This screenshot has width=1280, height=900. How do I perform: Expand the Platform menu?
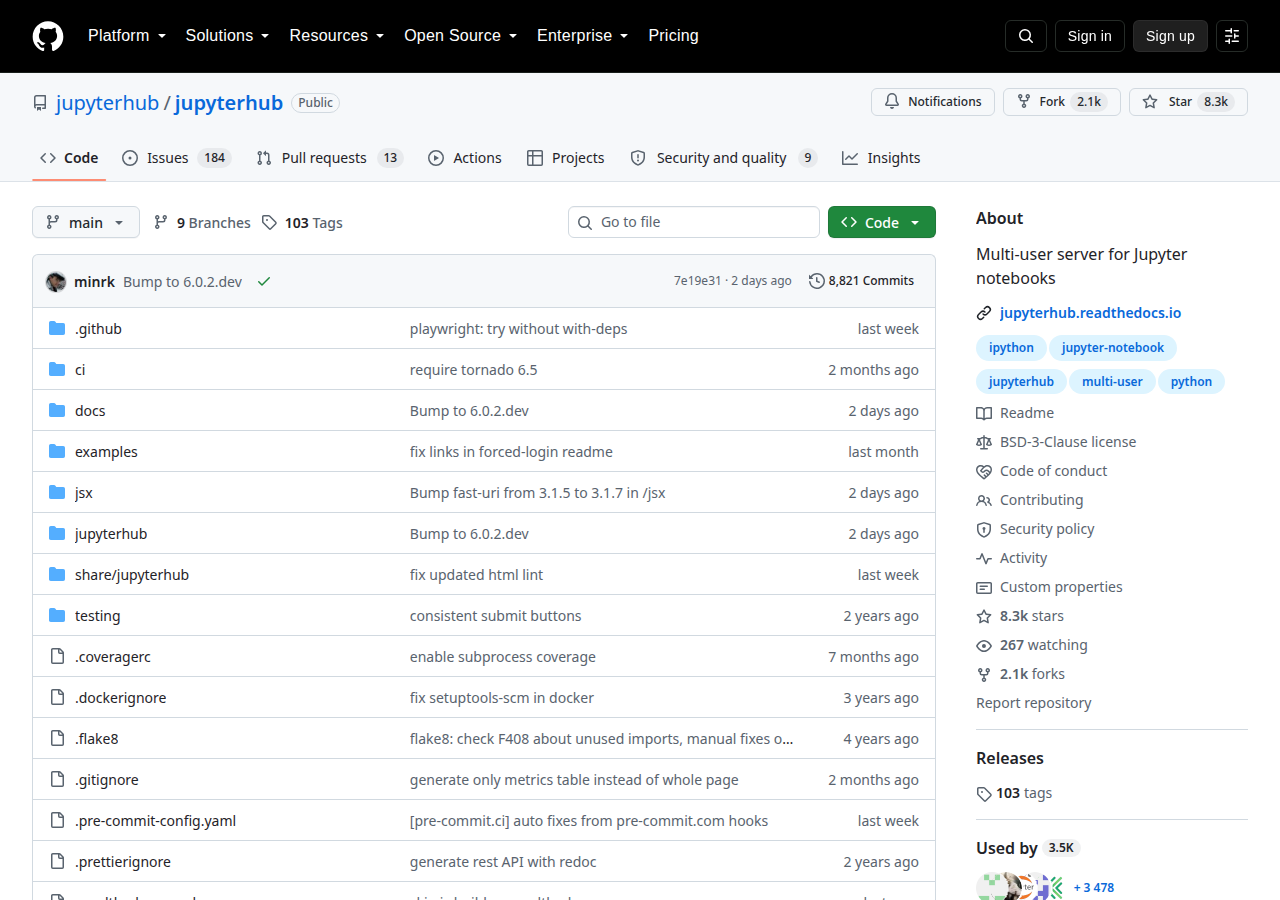pos(125,36)
